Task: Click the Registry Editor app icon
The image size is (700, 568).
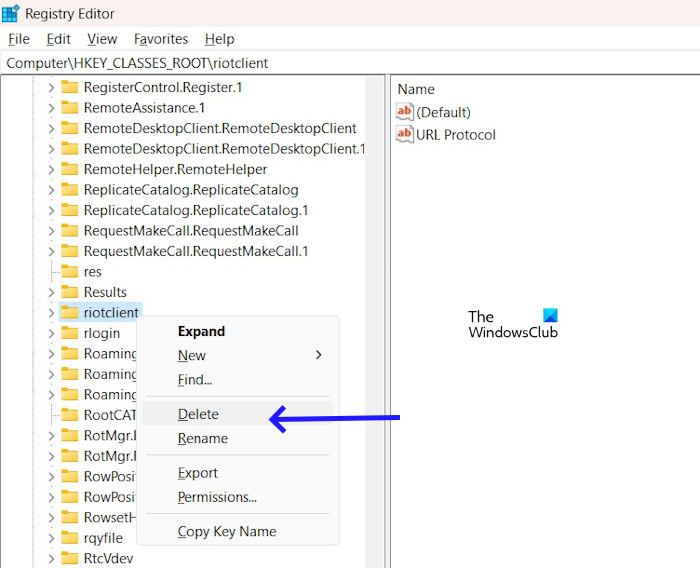Action: click(x=11, y=13)
